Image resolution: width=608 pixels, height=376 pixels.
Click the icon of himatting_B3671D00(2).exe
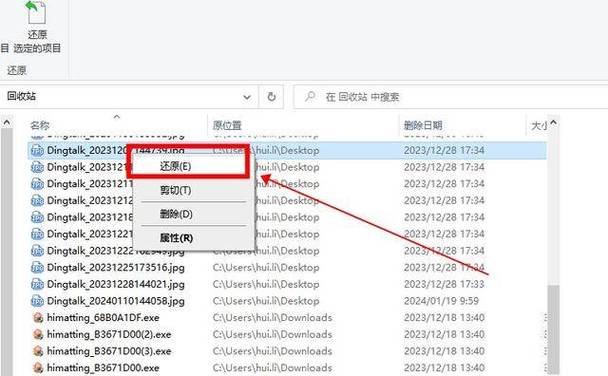38,335
